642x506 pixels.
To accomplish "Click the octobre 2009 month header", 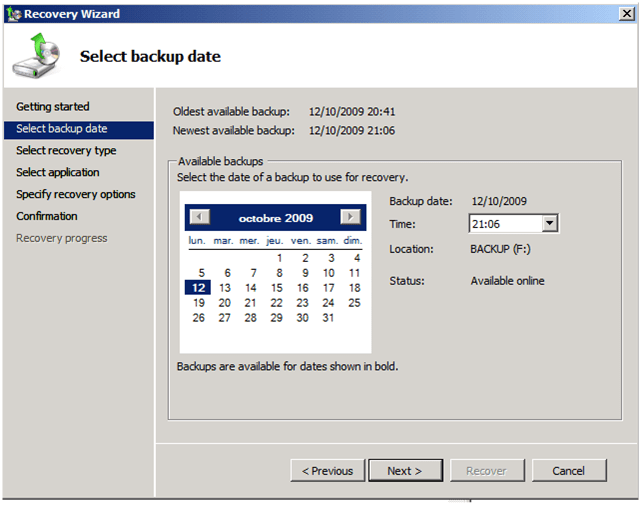I will (275, 218).
